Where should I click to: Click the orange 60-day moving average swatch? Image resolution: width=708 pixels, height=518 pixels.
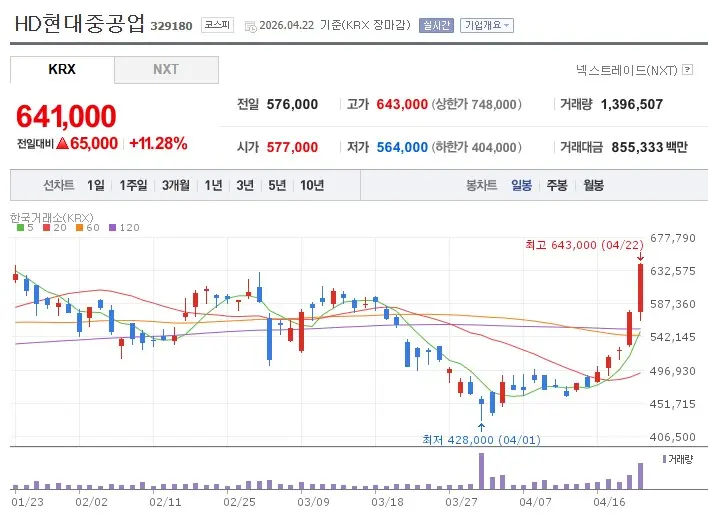click(x=79, y=228)
